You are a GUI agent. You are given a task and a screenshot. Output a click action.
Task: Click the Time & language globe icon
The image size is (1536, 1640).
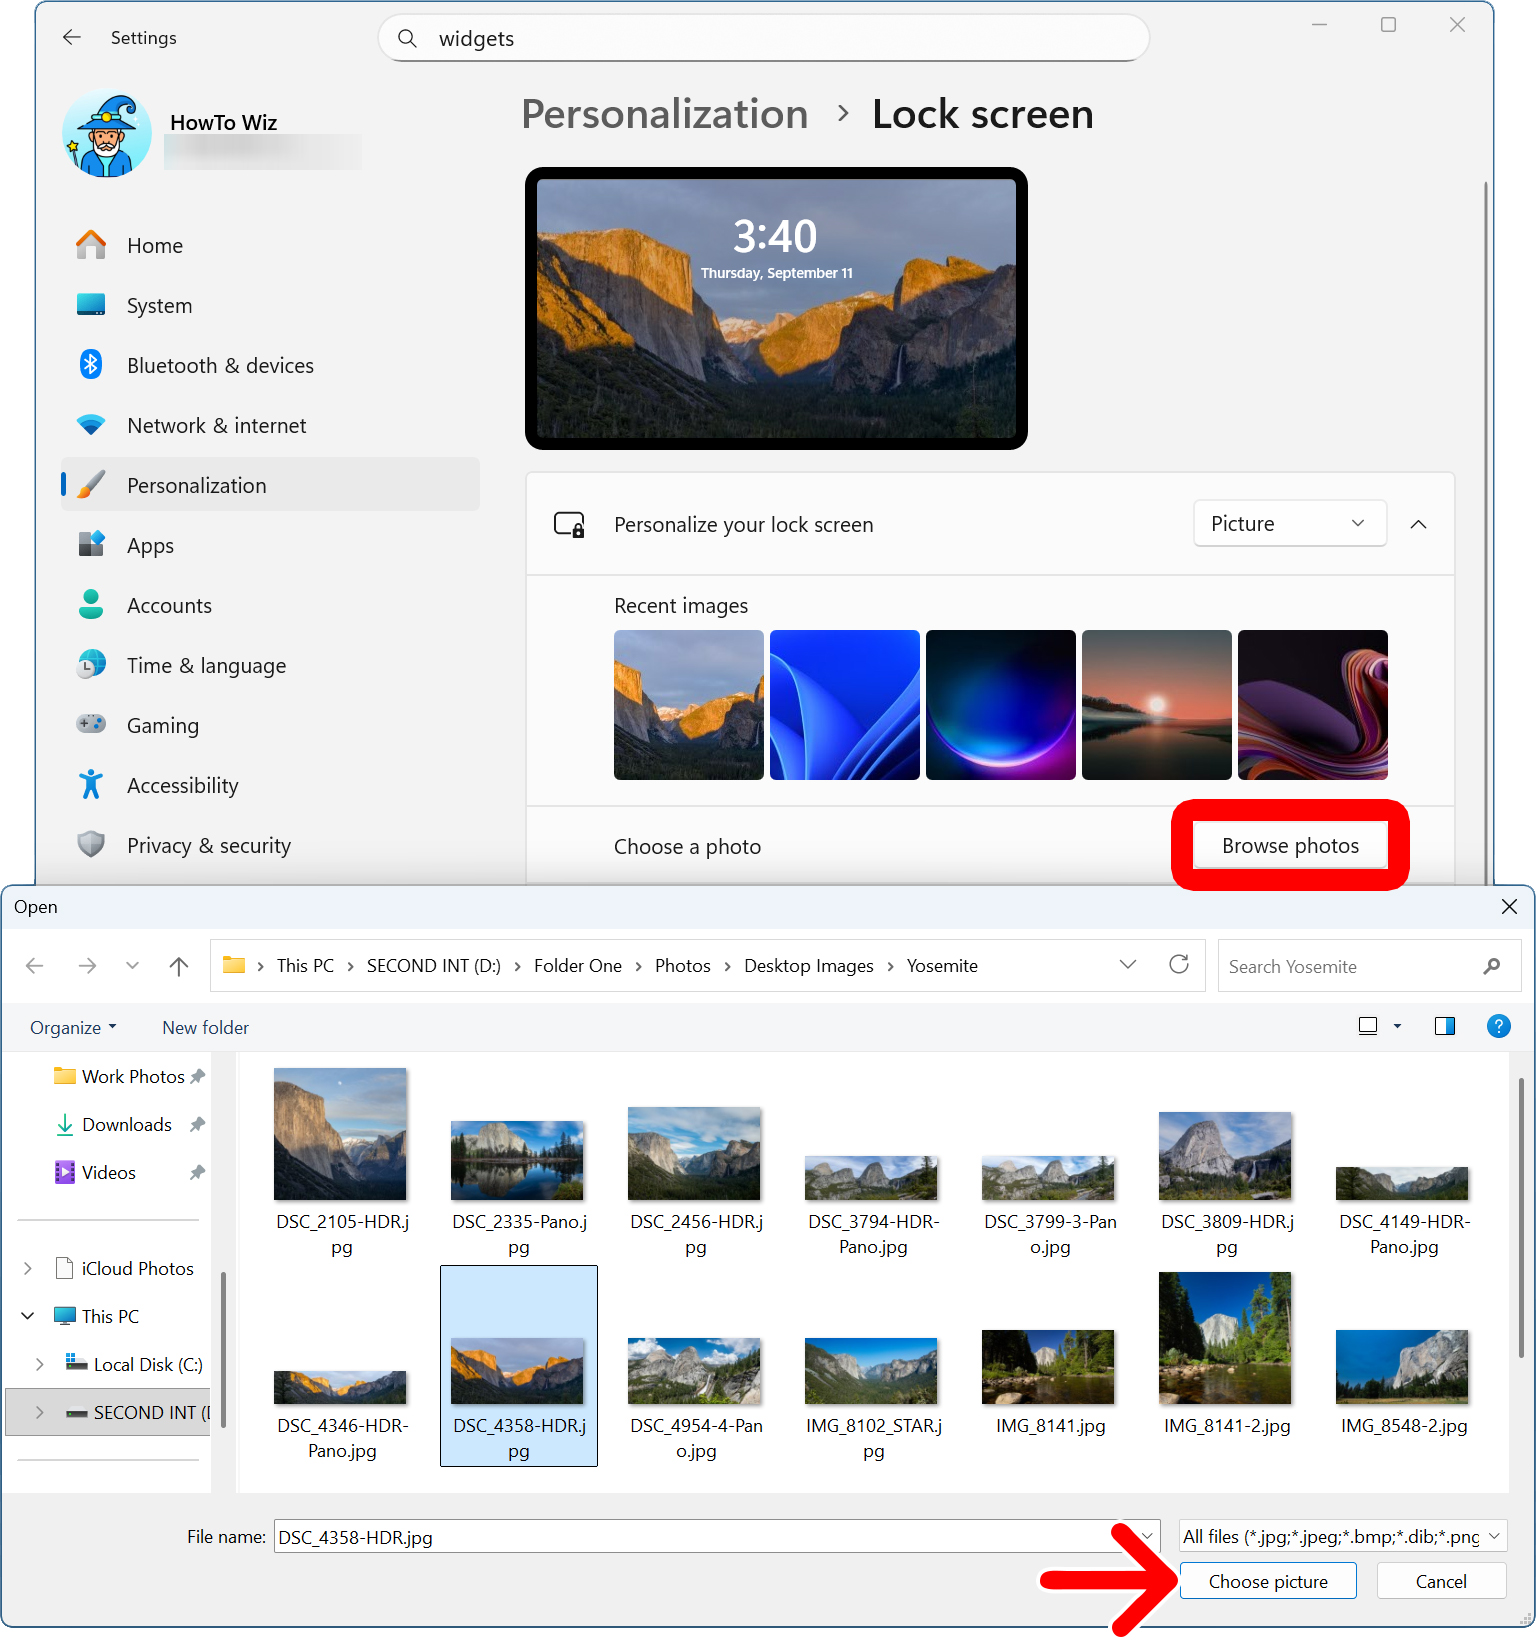click(x=91, y=664)
